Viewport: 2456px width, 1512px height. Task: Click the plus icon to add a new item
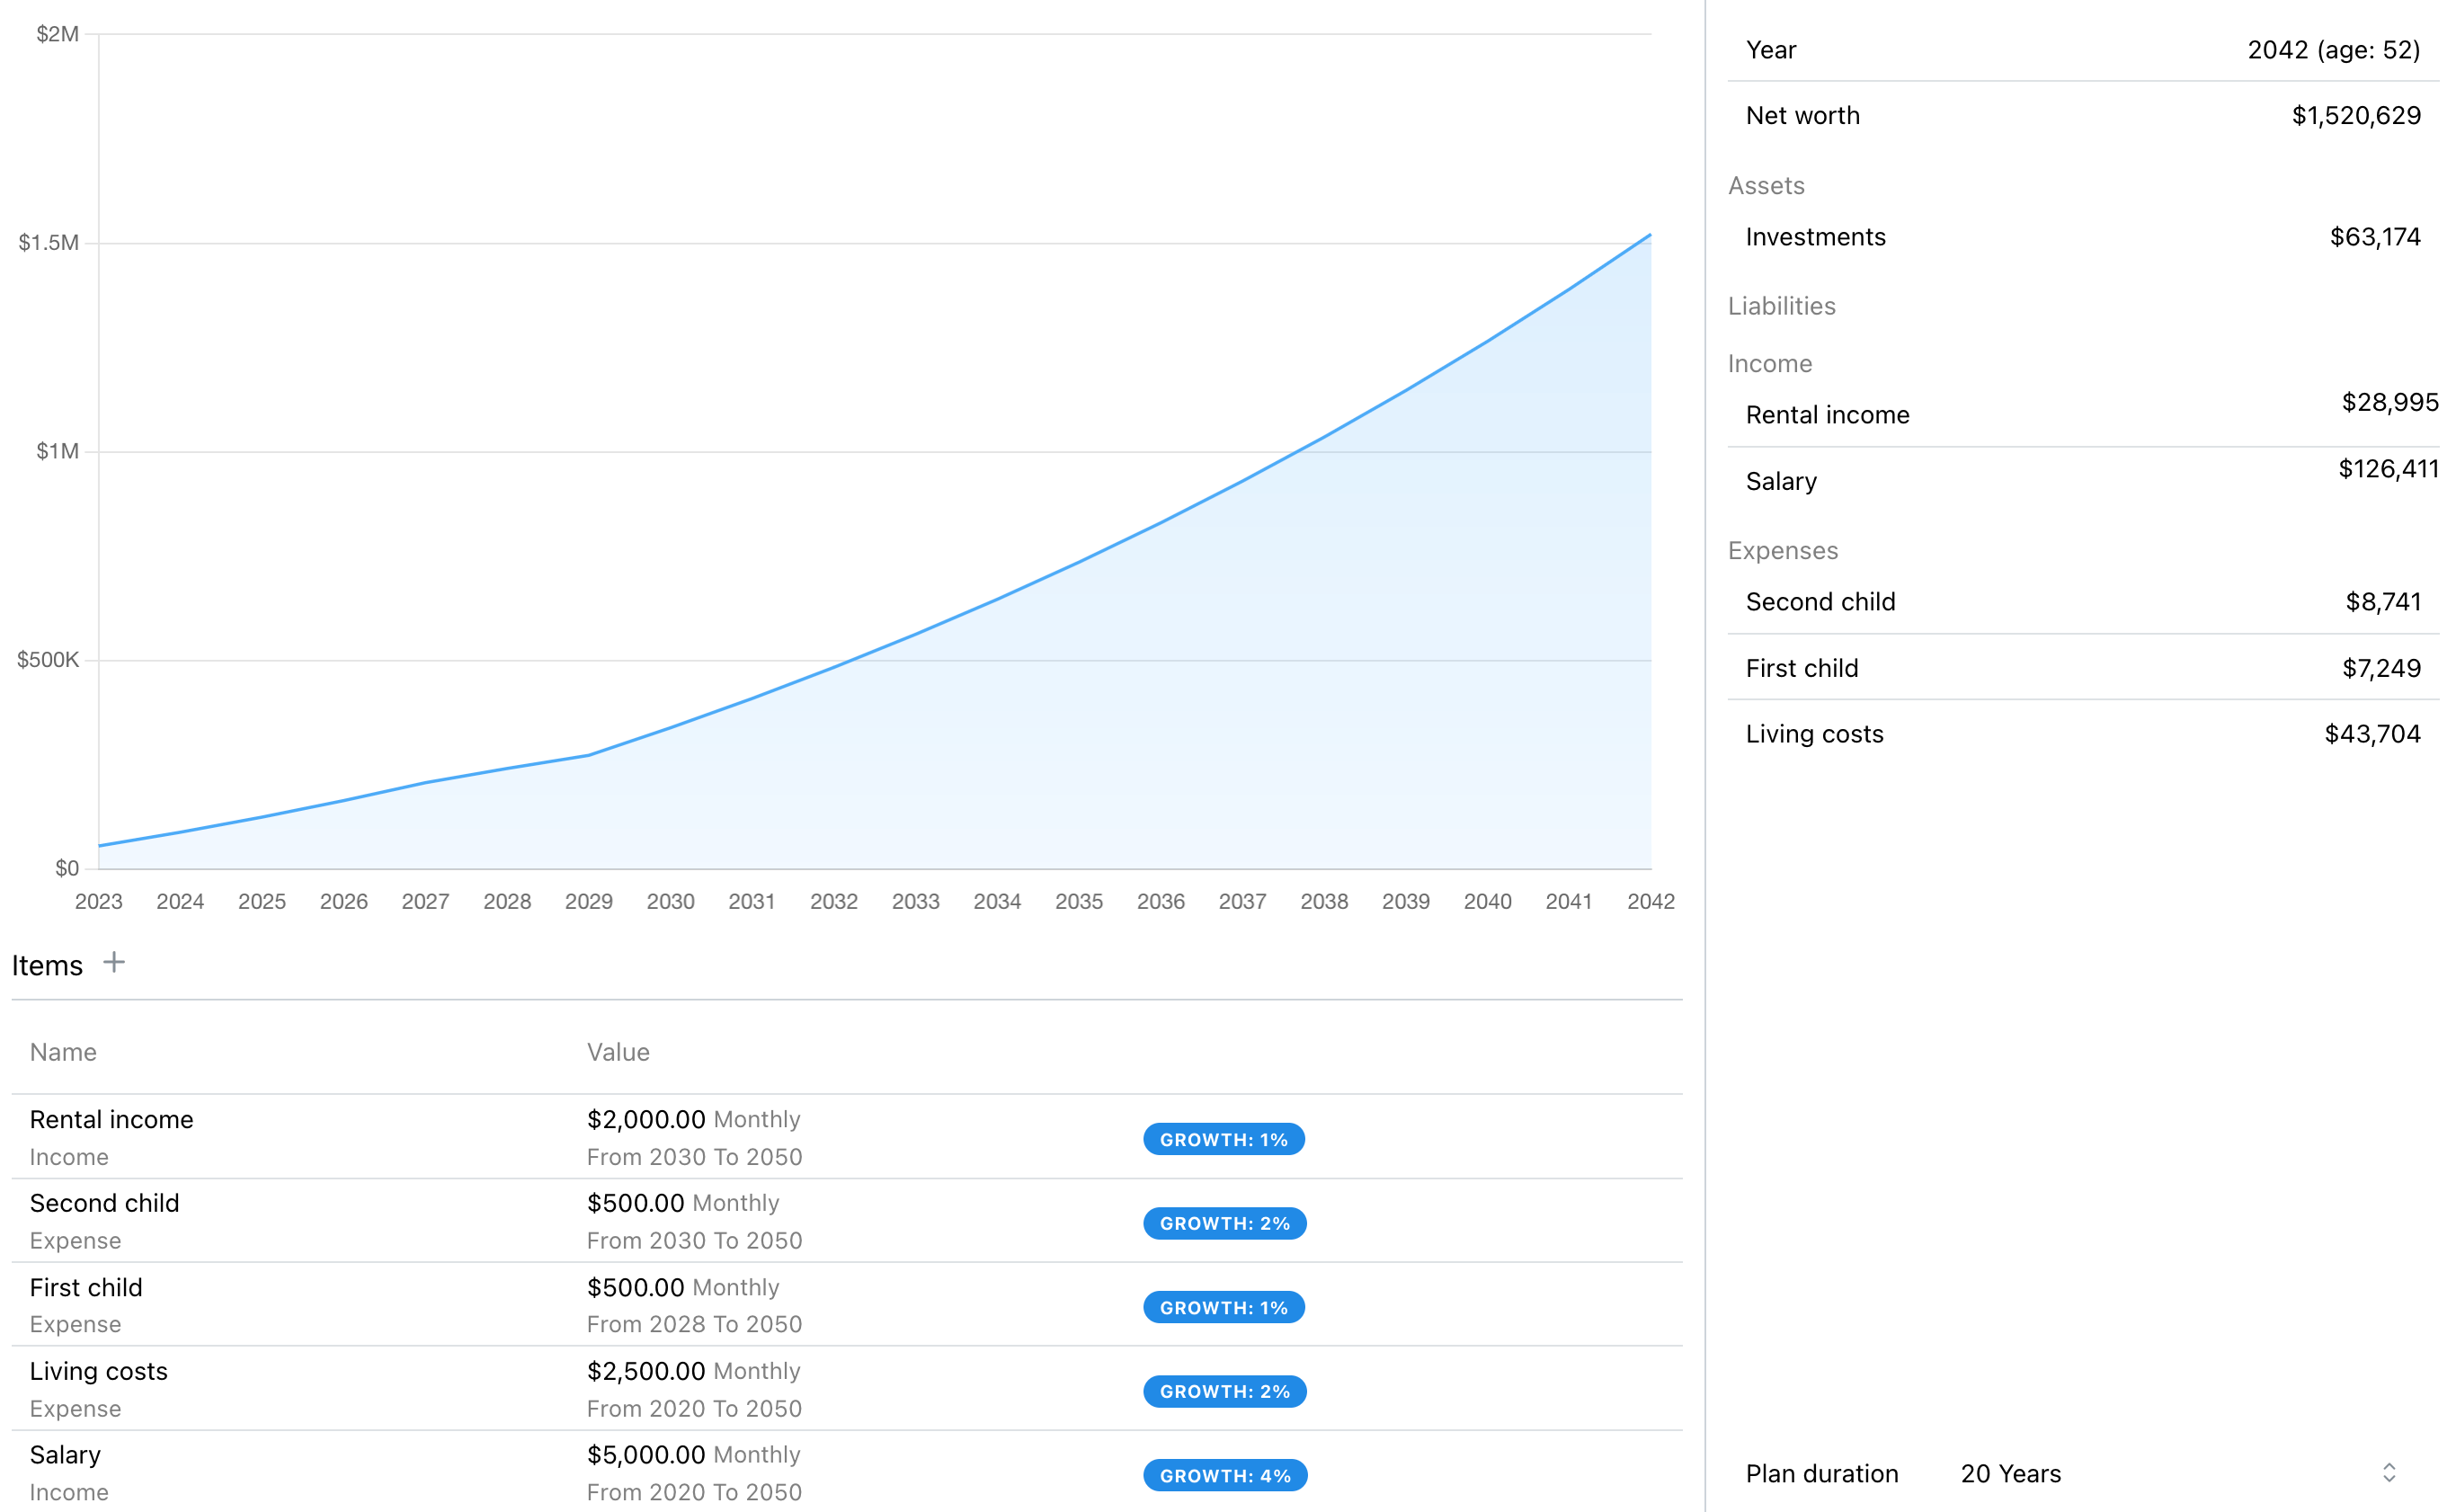pyautogui.click(x=114, y=963)
